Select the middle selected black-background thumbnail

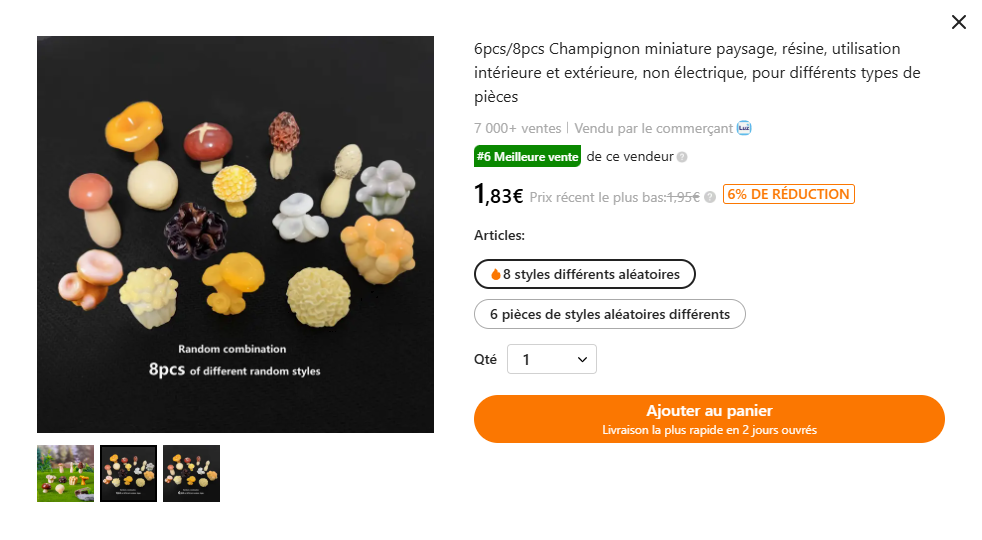pos(128,473)
